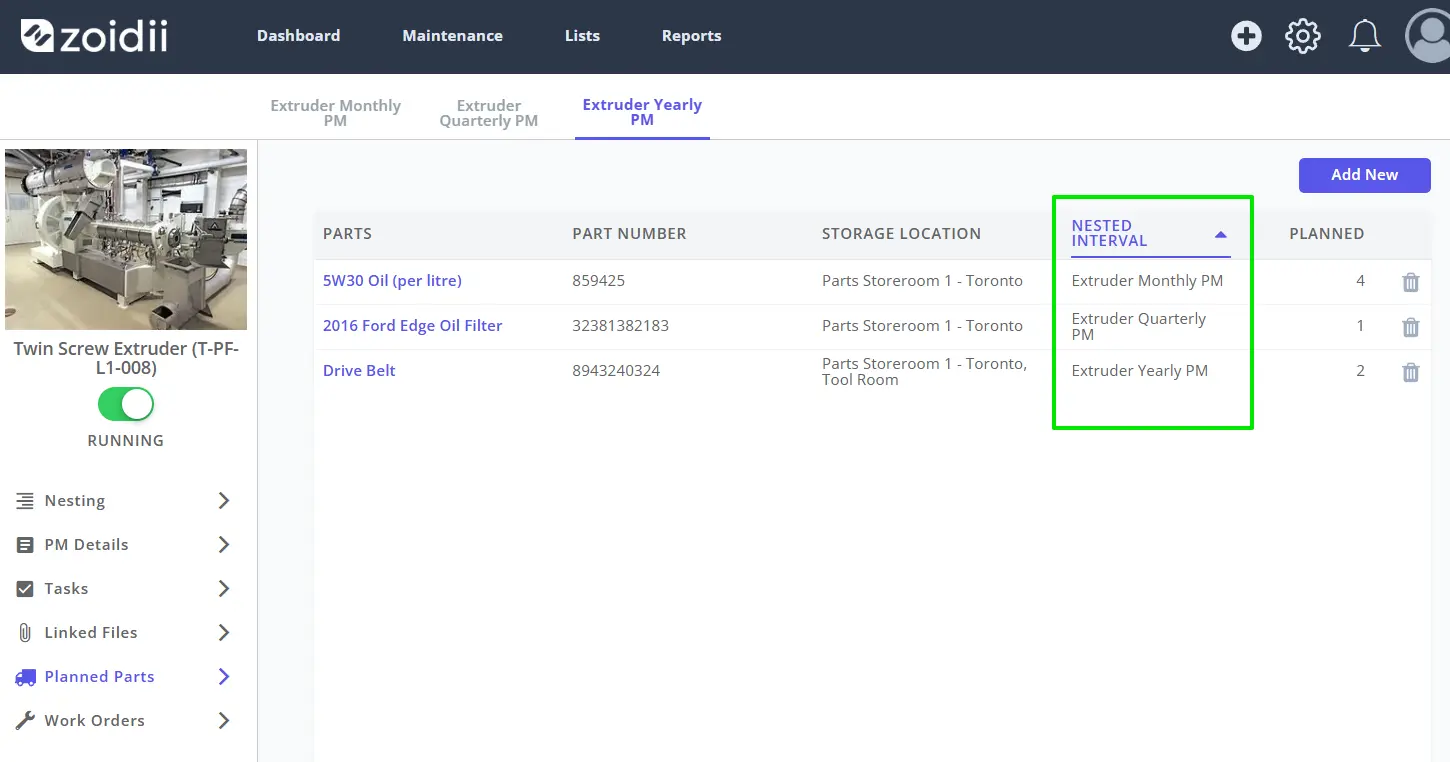Select Work Orders in the sidebar

pyautogui.click(x=95, y=721)
